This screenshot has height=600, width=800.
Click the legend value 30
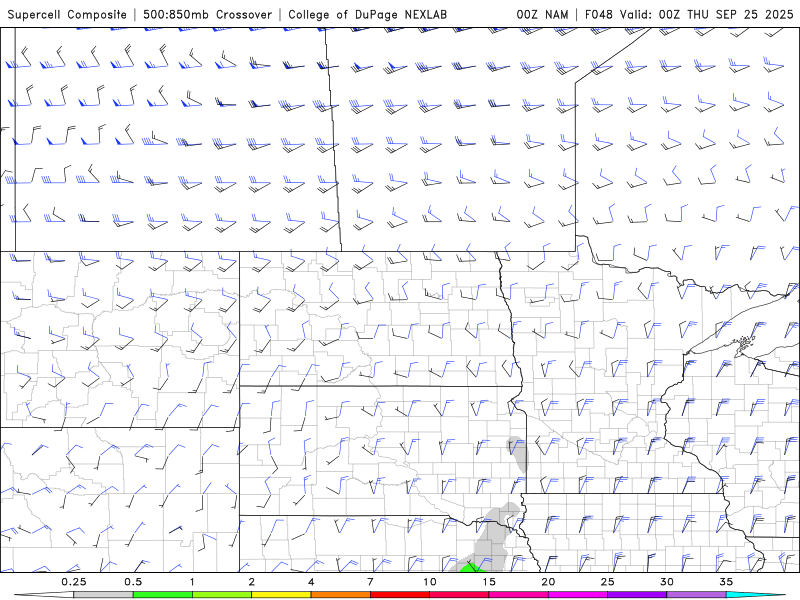(667, 582)
